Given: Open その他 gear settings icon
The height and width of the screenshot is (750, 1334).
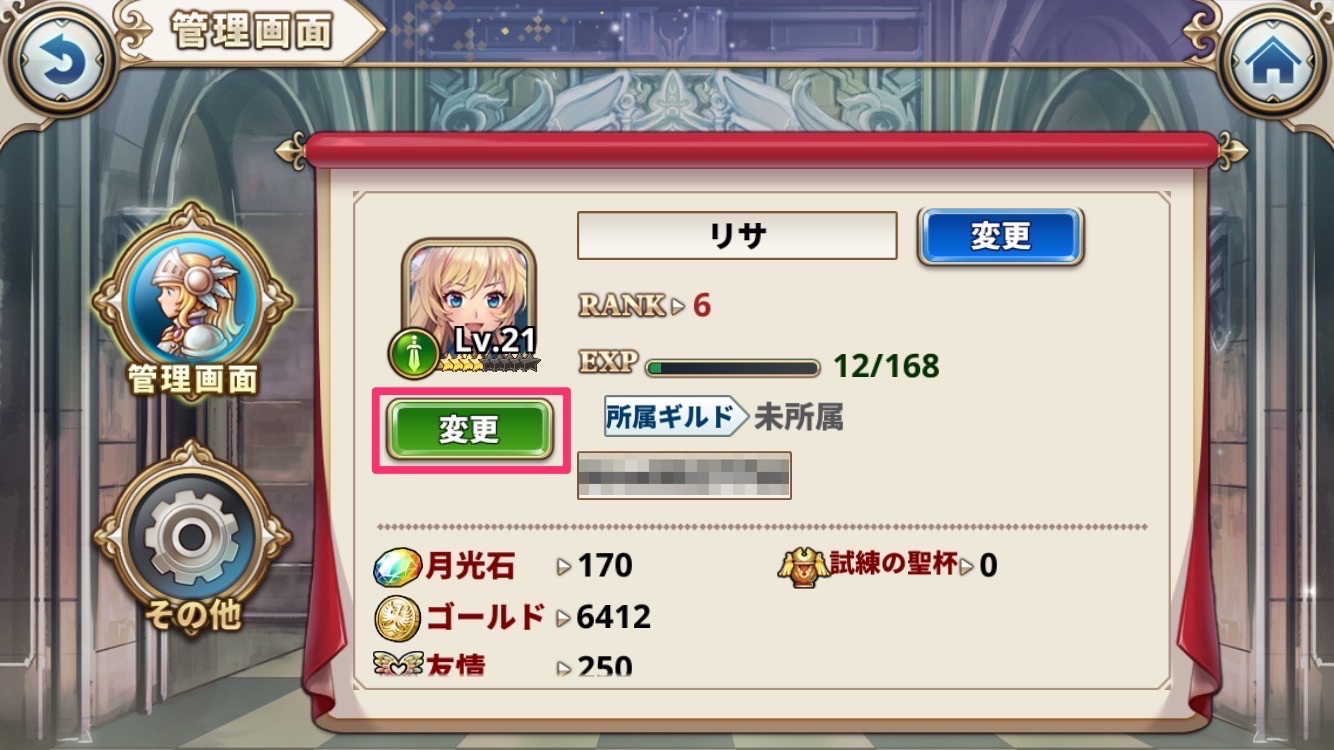Looking at the screenshot, I should click(191, 537).
